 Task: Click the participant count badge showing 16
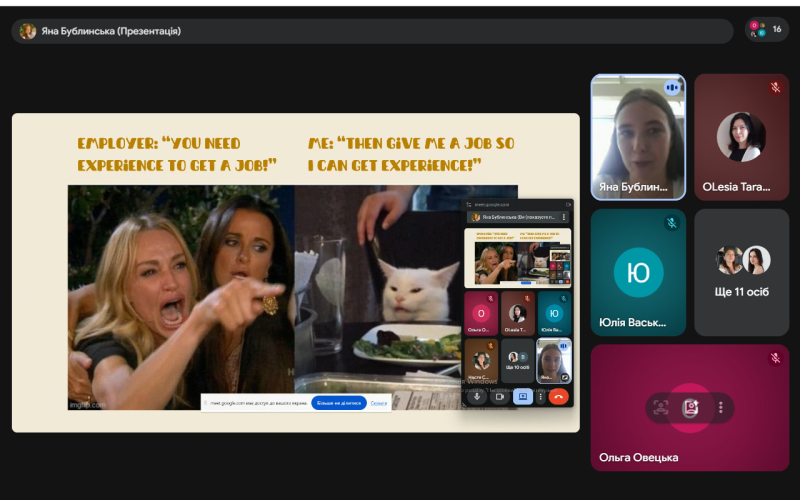pyautogui.click(x=766, y=30)
